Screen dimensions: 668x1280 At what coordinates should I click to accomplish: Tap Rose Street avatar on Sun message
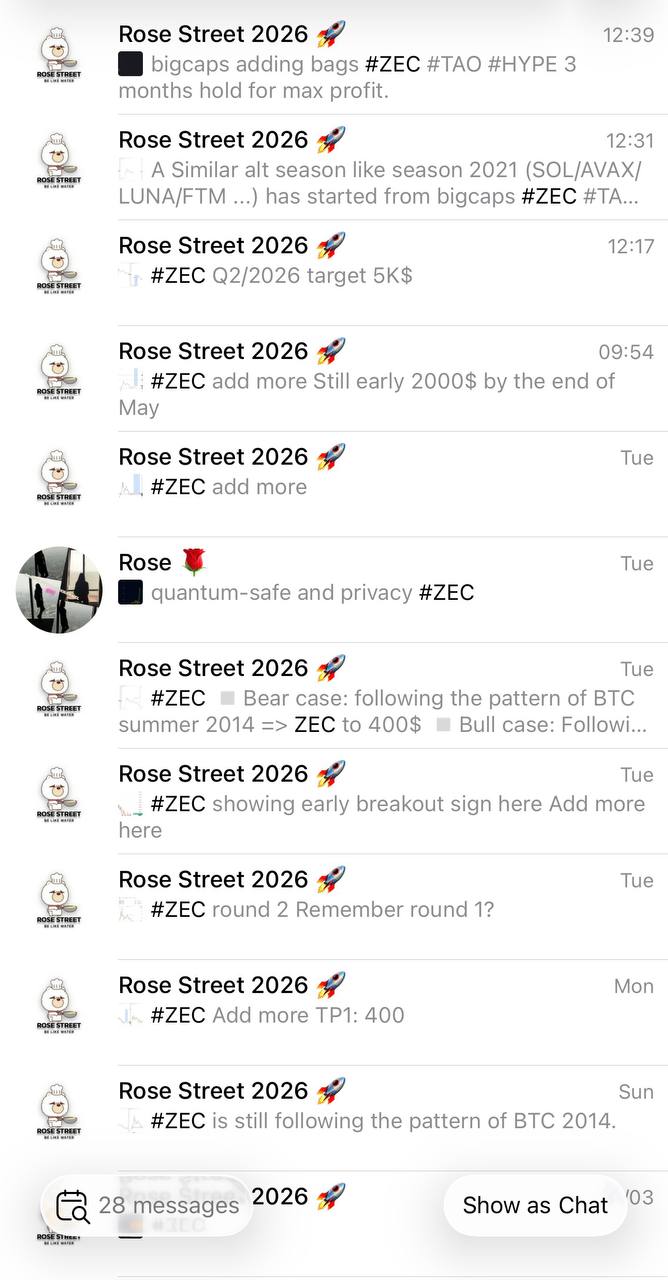click(59, 1118)
